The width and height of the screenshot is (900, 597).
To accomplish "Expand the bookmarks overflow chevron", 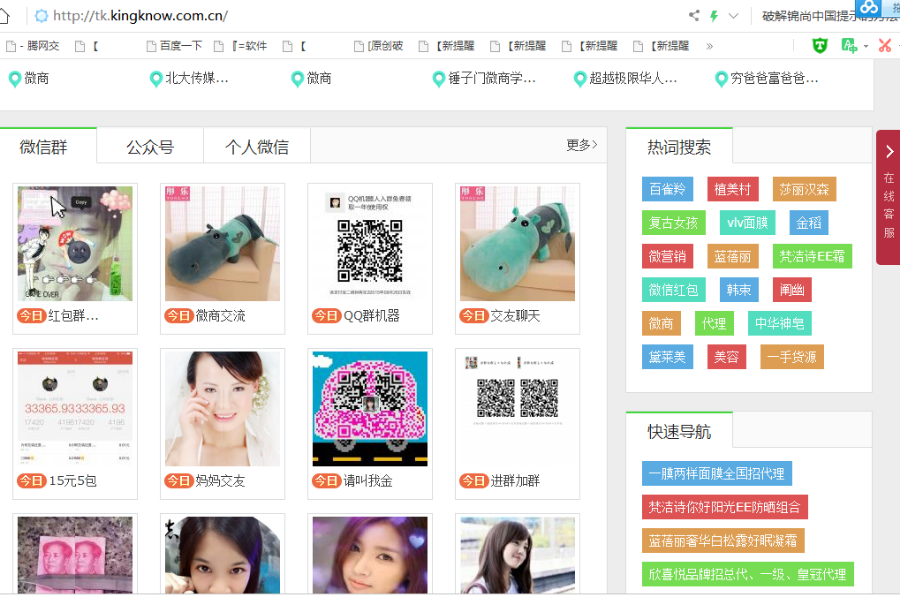I will coord(712,45).
